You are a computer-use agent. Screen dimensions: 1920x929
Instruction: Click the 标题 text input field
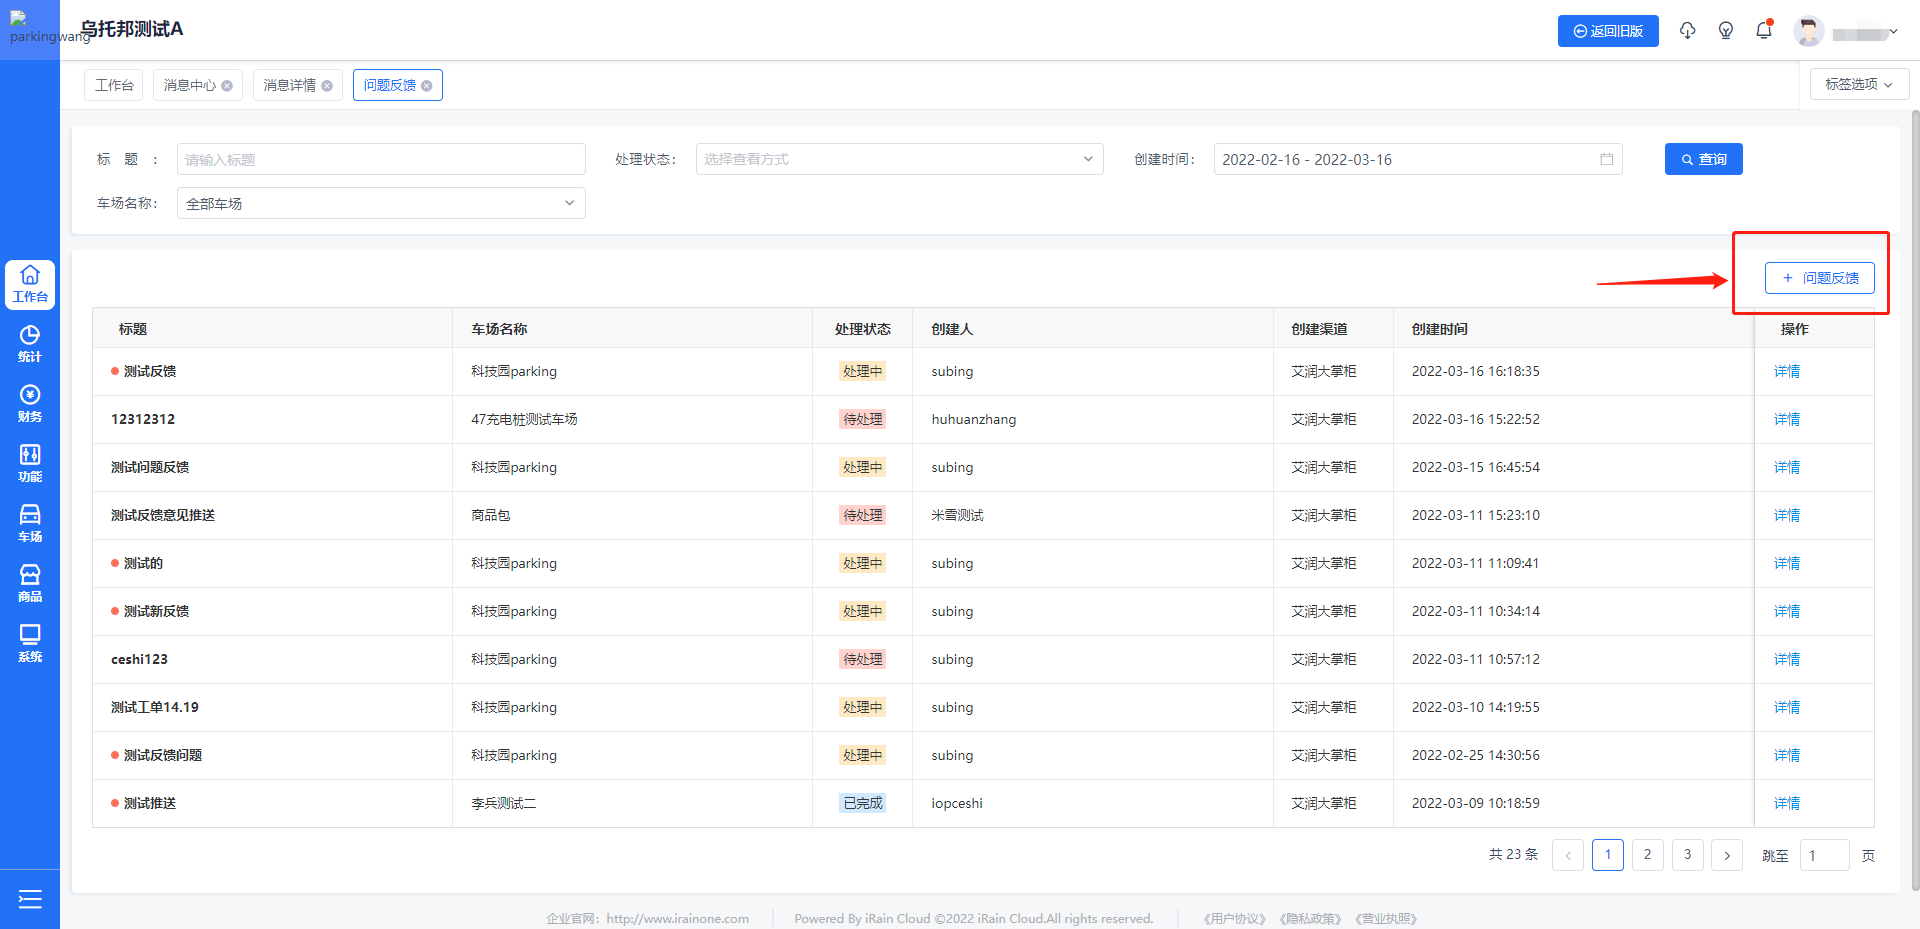point(381,159)
